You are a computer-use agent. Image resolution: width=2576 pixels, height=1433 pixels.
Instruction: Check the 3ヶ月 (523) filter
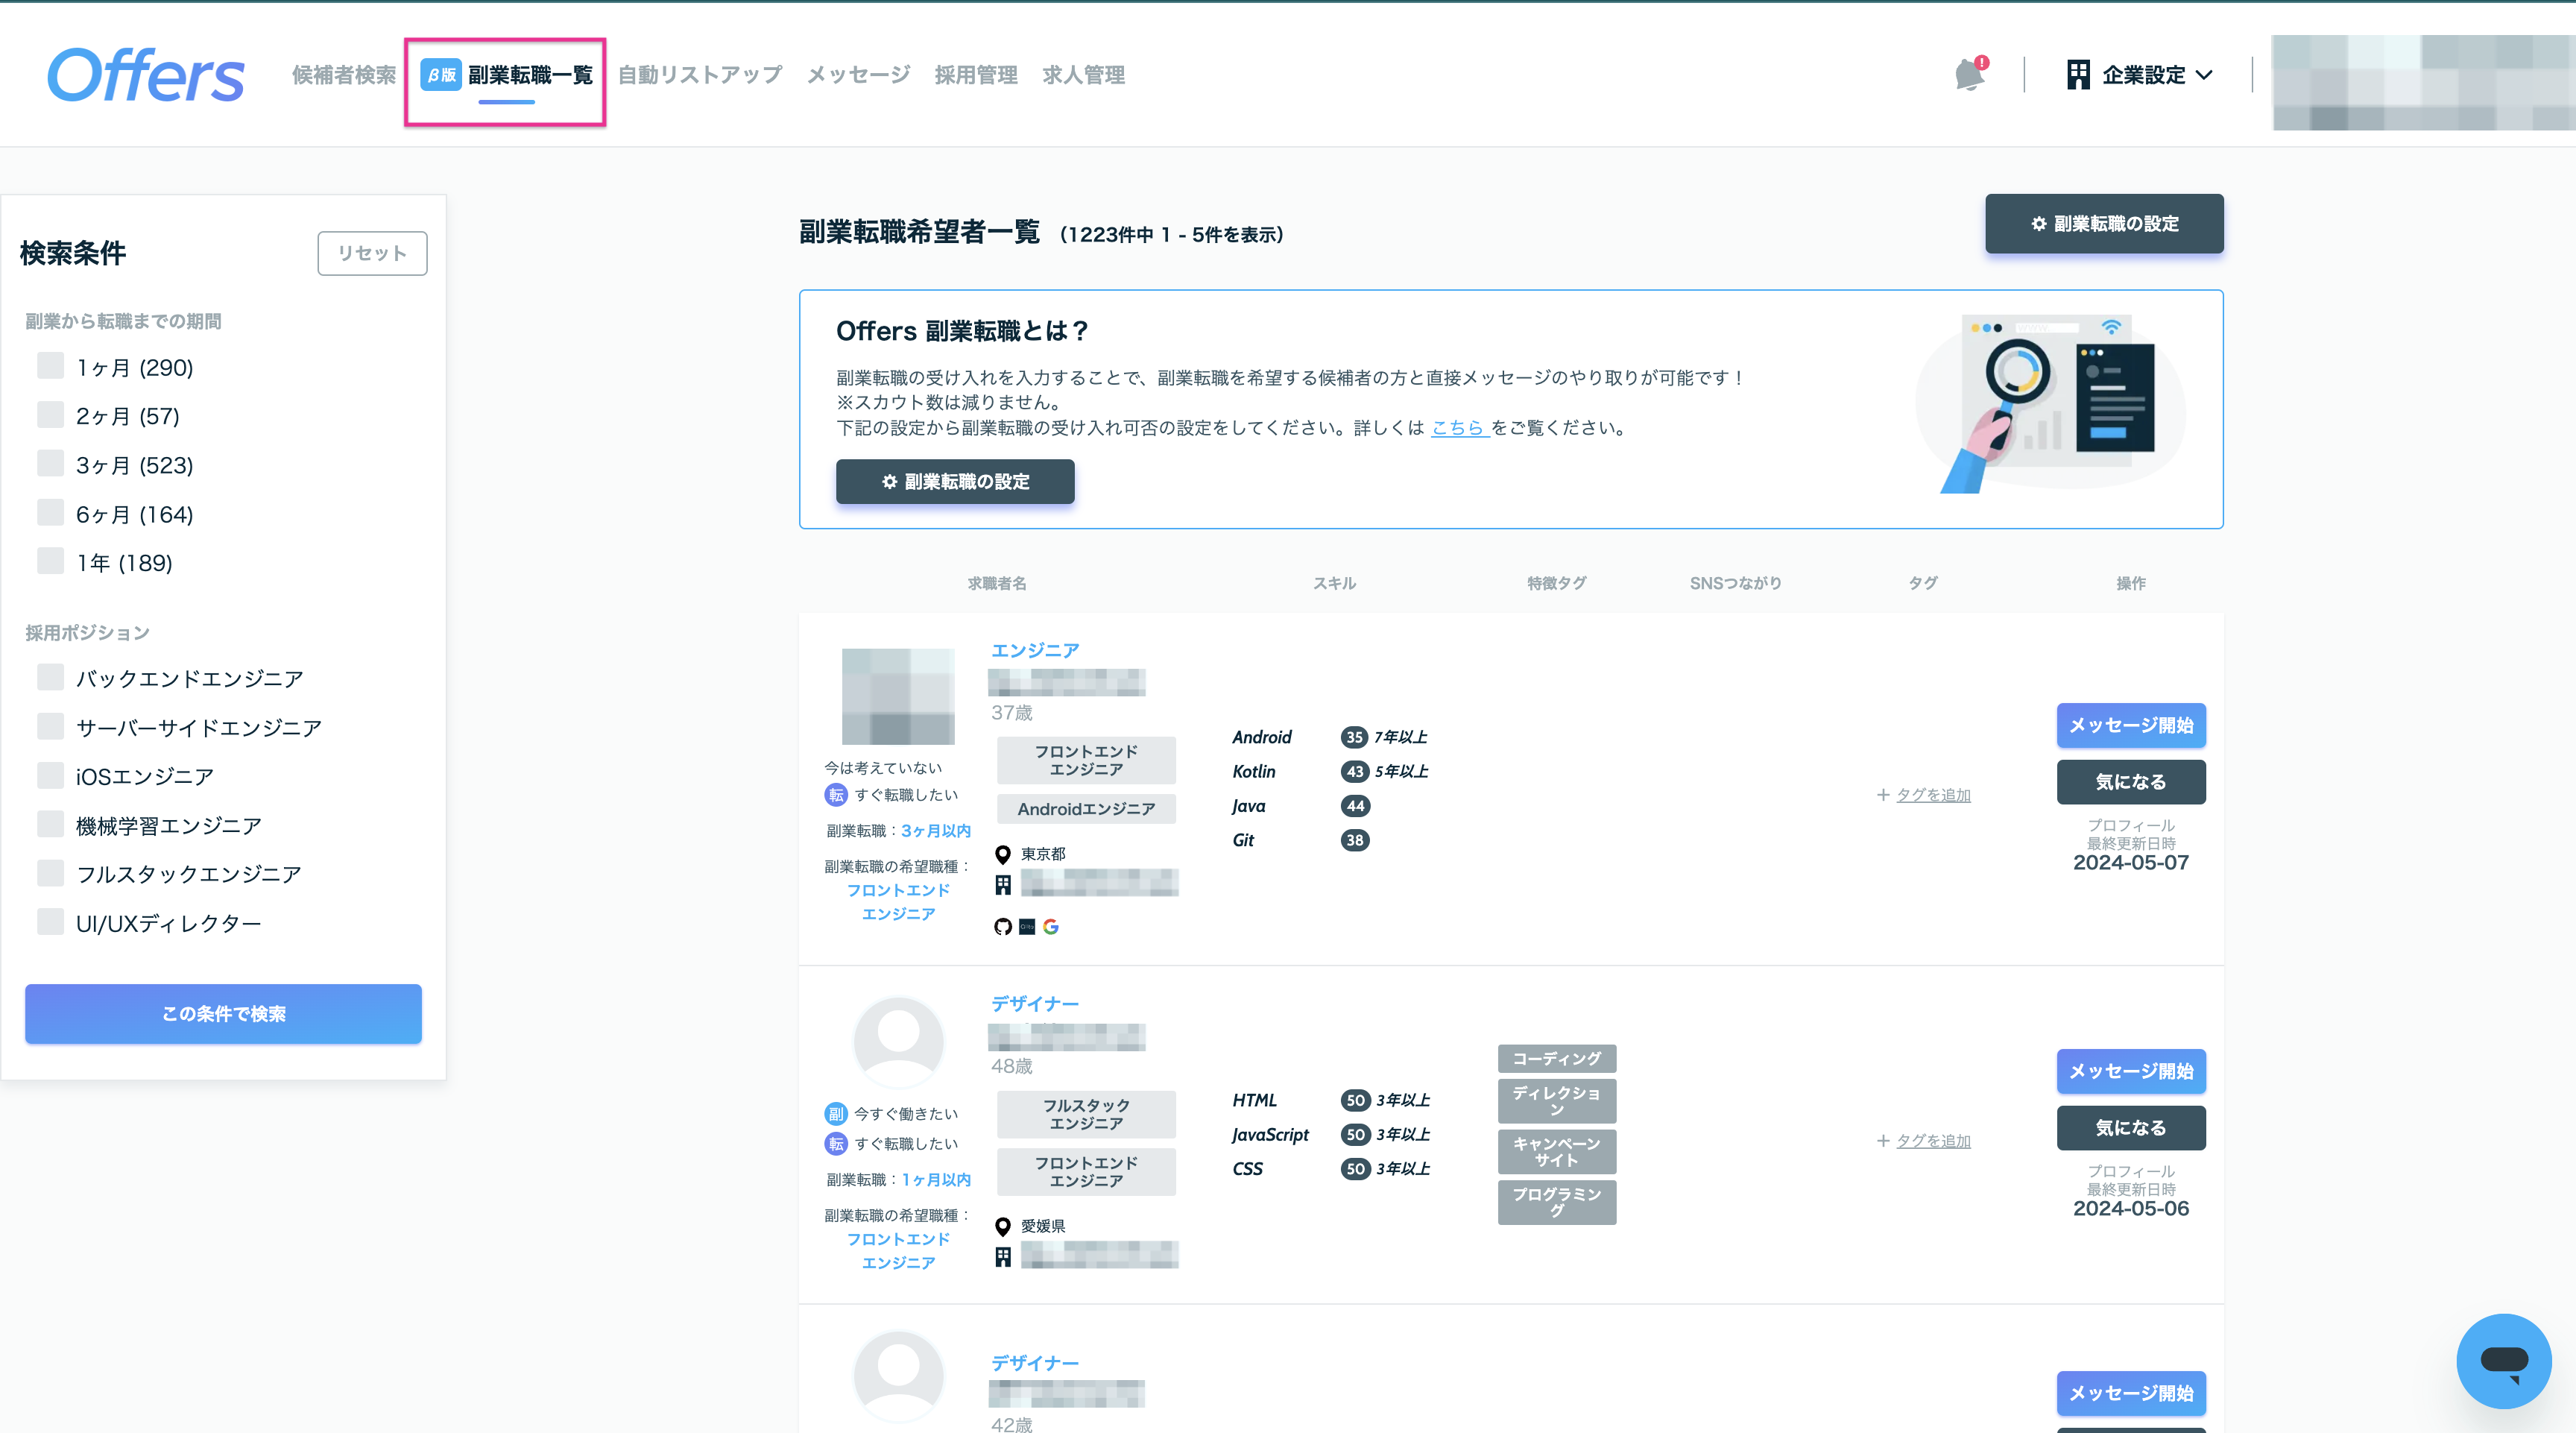50,464
